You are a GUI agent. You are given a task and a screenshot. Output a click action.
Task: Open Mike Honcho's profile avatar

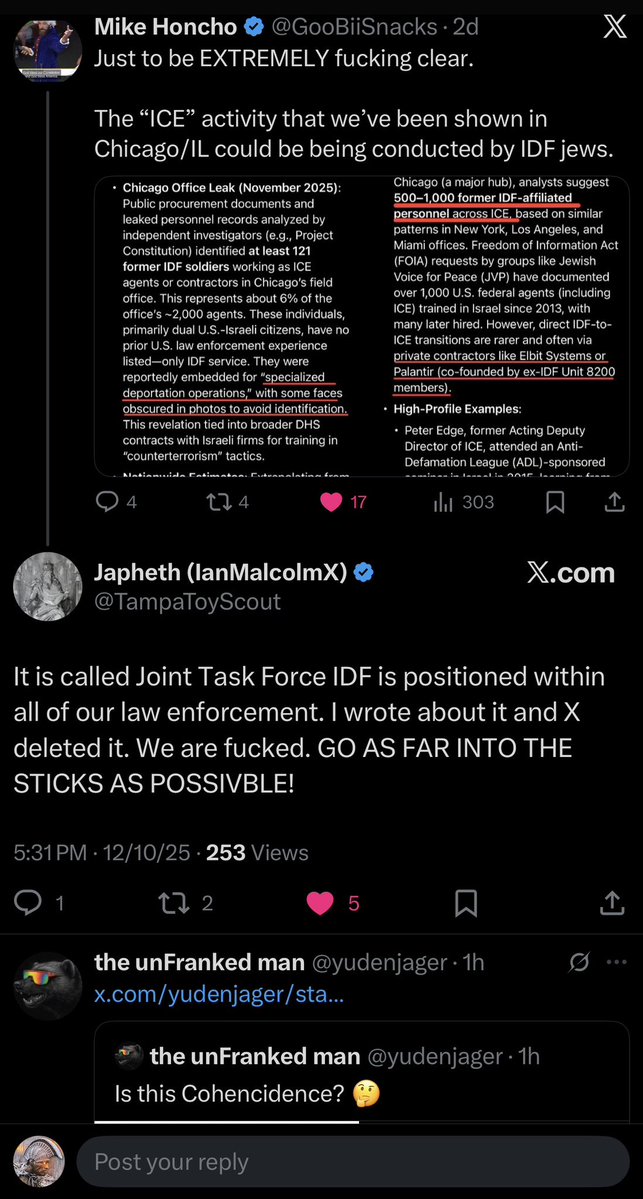[x=48, y=48]
